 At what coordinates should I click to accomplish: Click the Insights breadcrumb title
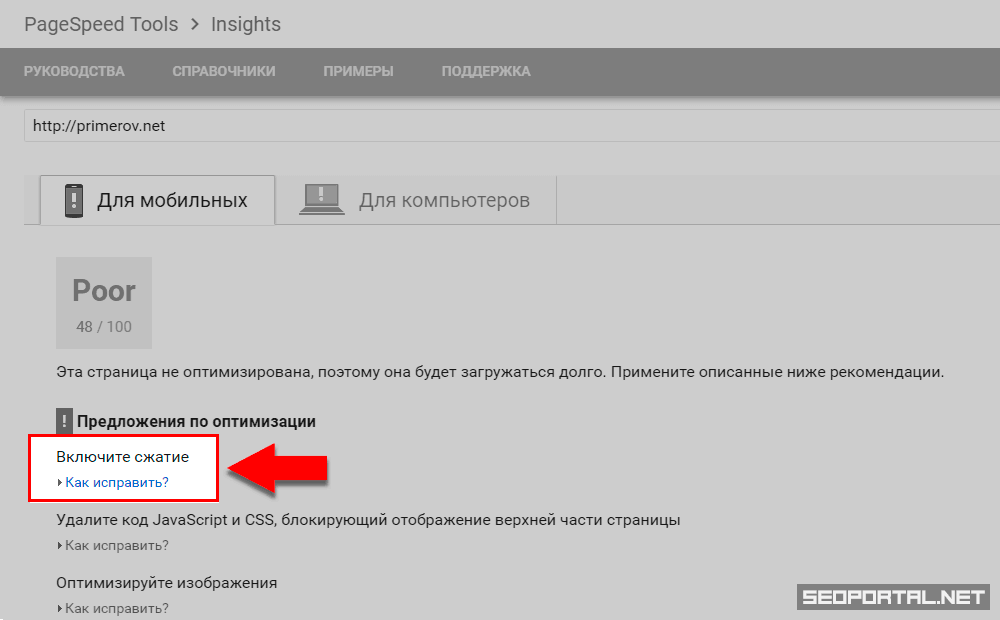pyautogui.click(x=246, y=24)
